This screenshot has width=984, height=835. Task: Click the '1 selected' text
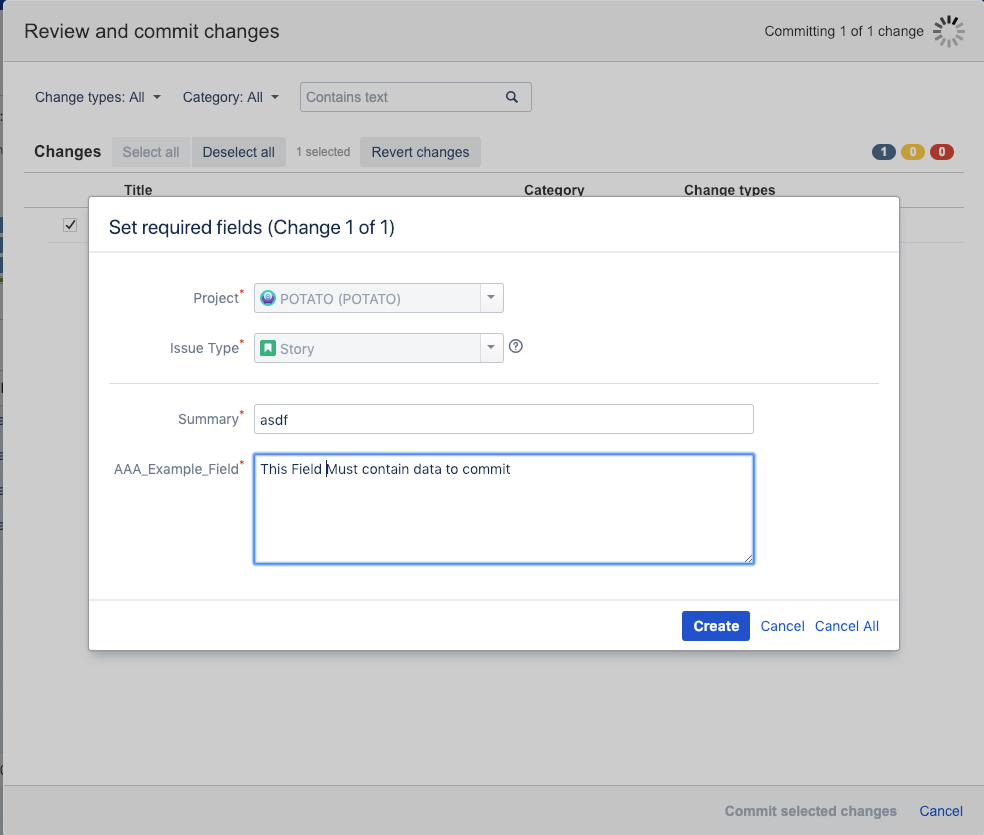click(x=323, y=152)
